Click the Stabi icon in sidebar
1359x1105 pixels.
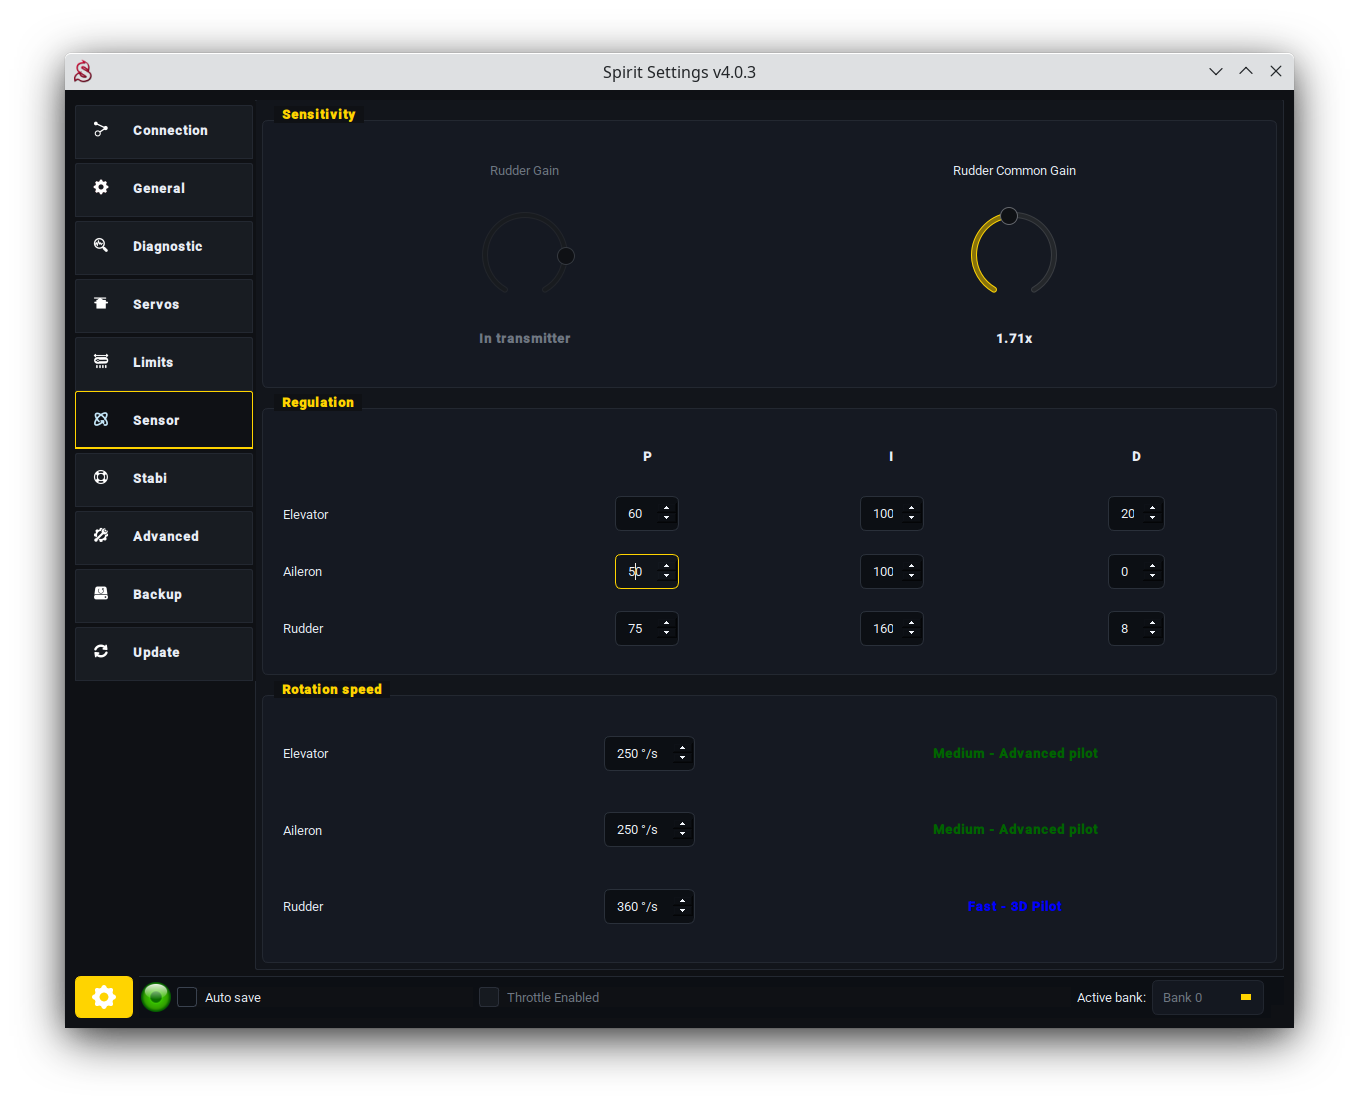click(101, 478)
